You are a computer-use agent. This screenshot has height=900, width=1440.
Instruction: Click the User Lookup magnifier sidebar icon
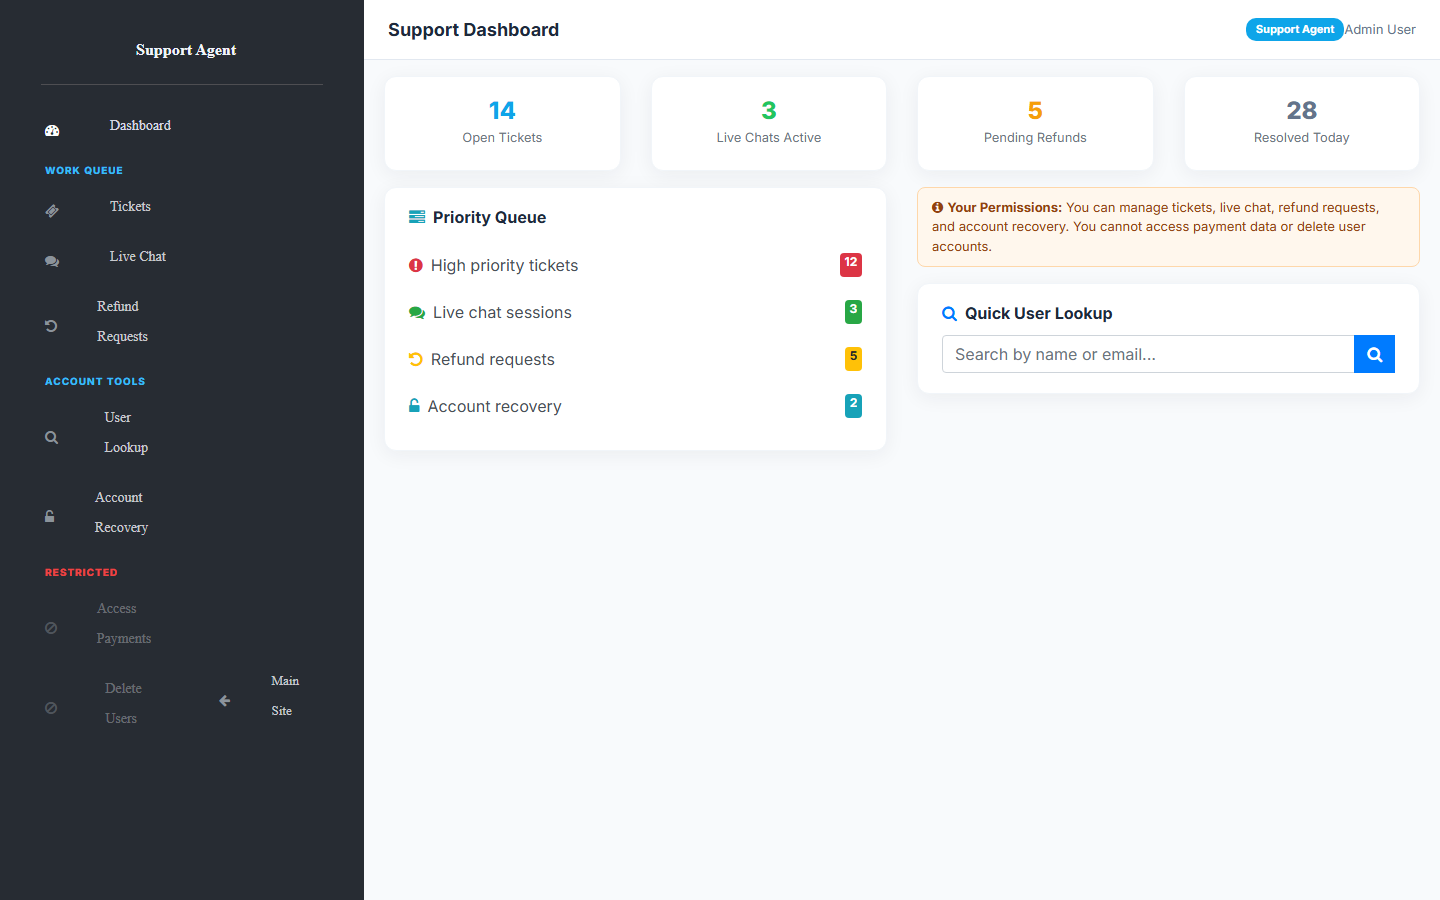(51, 437)
